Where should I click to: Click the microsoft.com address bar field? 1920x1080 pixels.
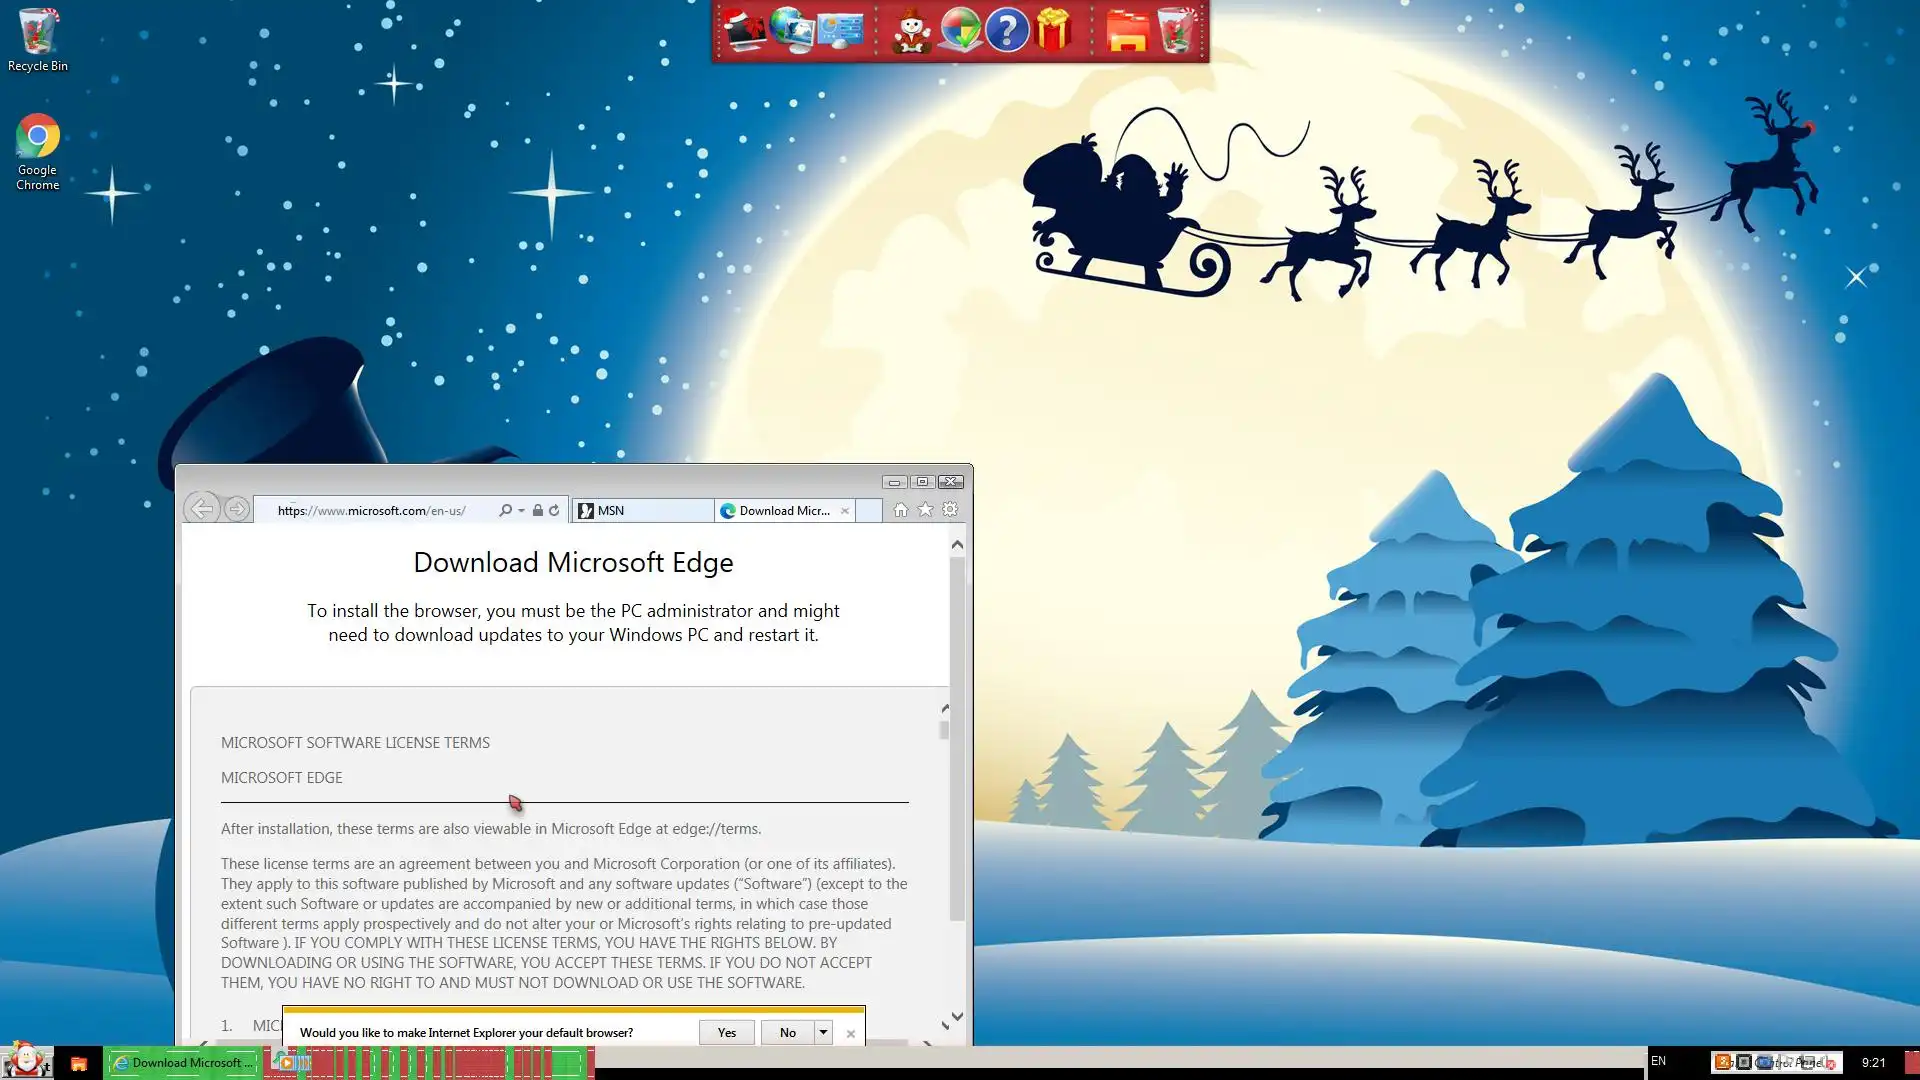(380, 510)
